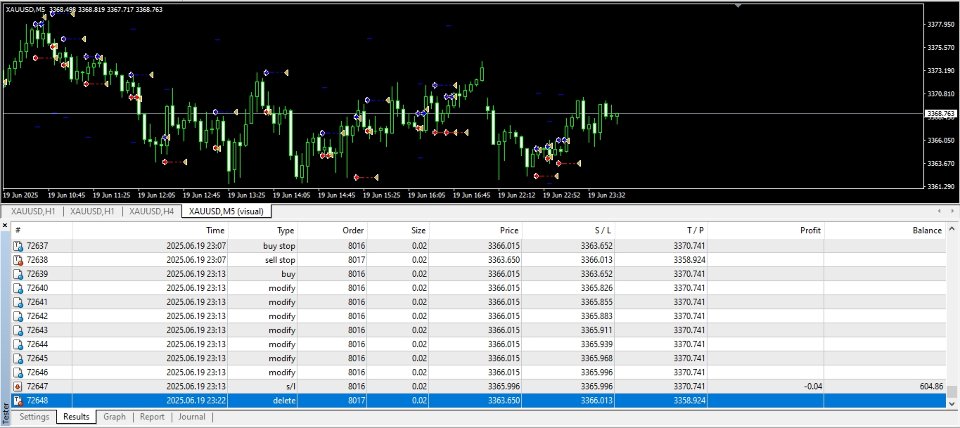
Task: Click the S/L value 3365.883
Action: point(596,317)
